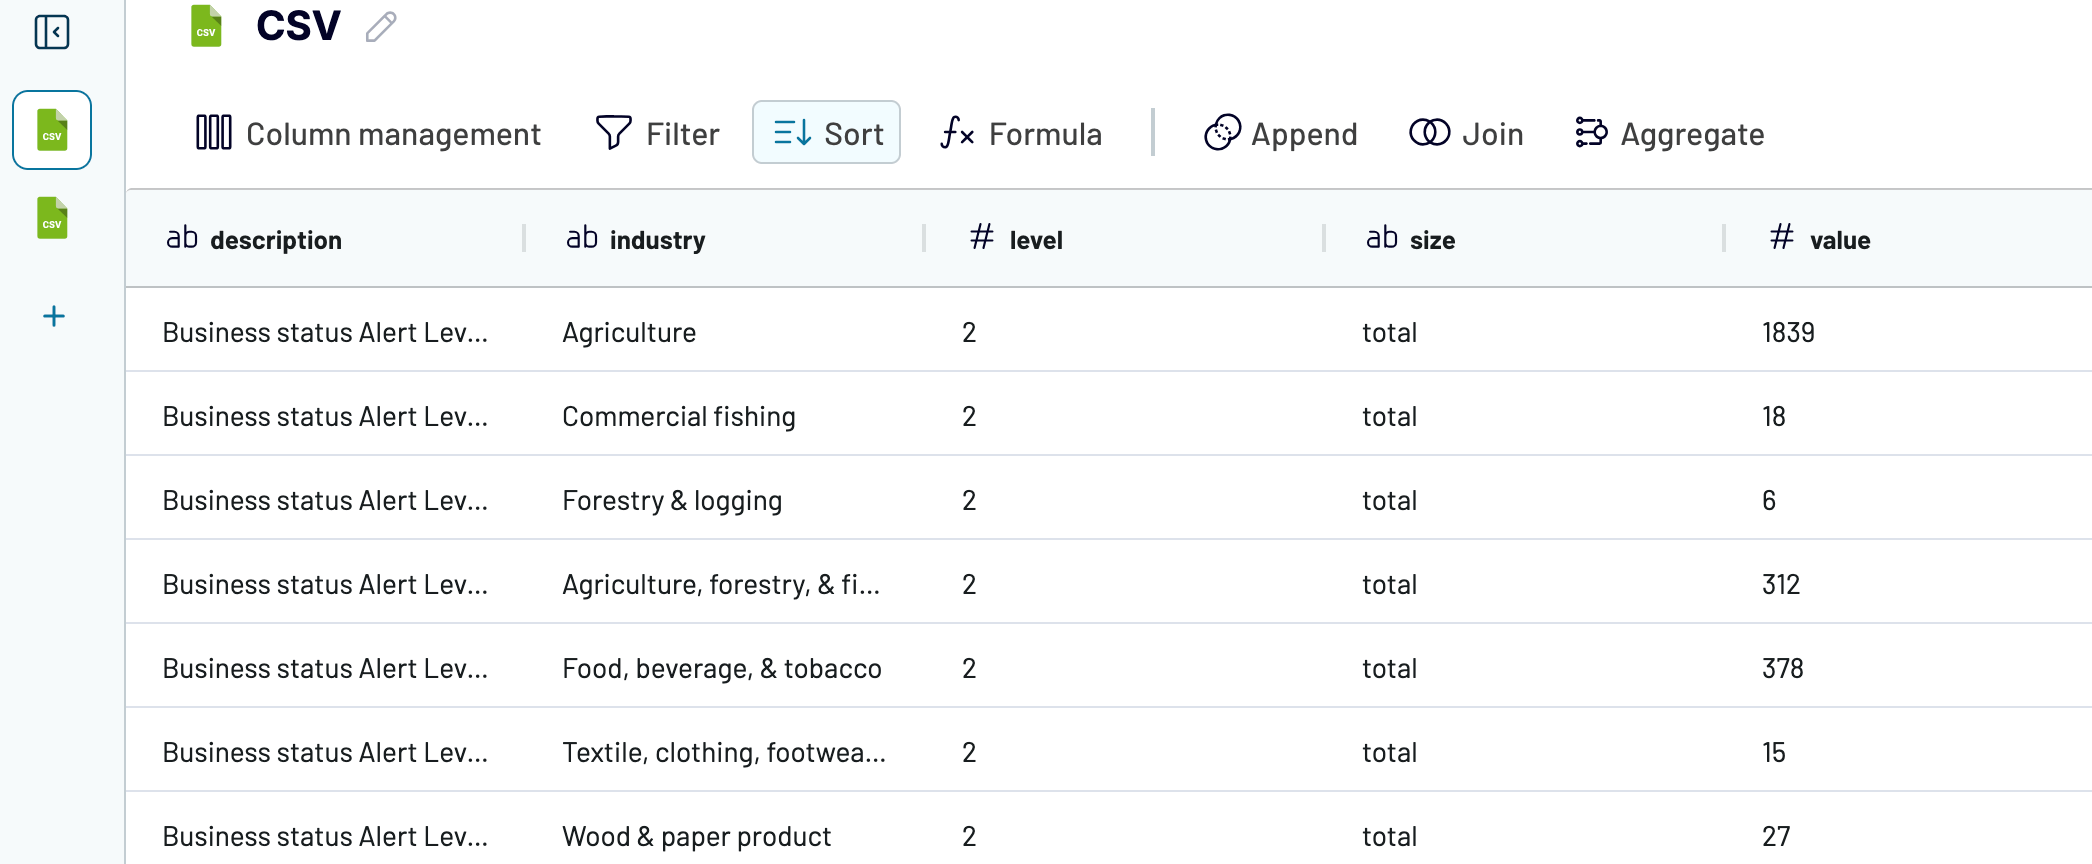The image size is (2092, 864).
Task: Open Column management
Action: point(368,133)
